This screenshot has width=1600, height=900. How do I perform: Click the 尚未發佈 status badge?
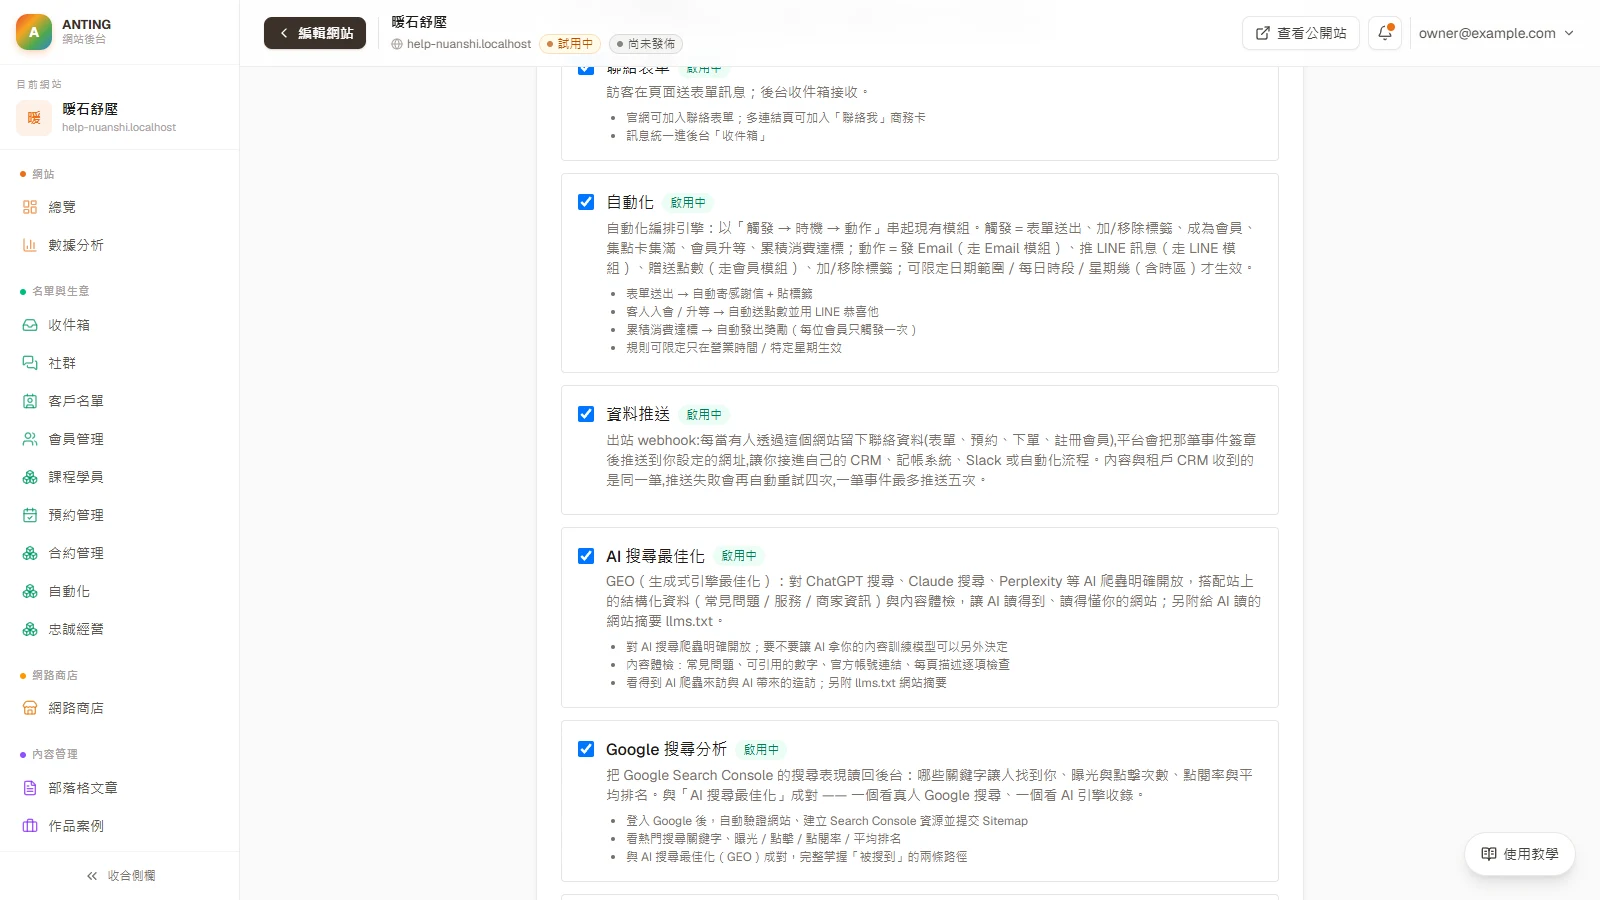(646, 44)
